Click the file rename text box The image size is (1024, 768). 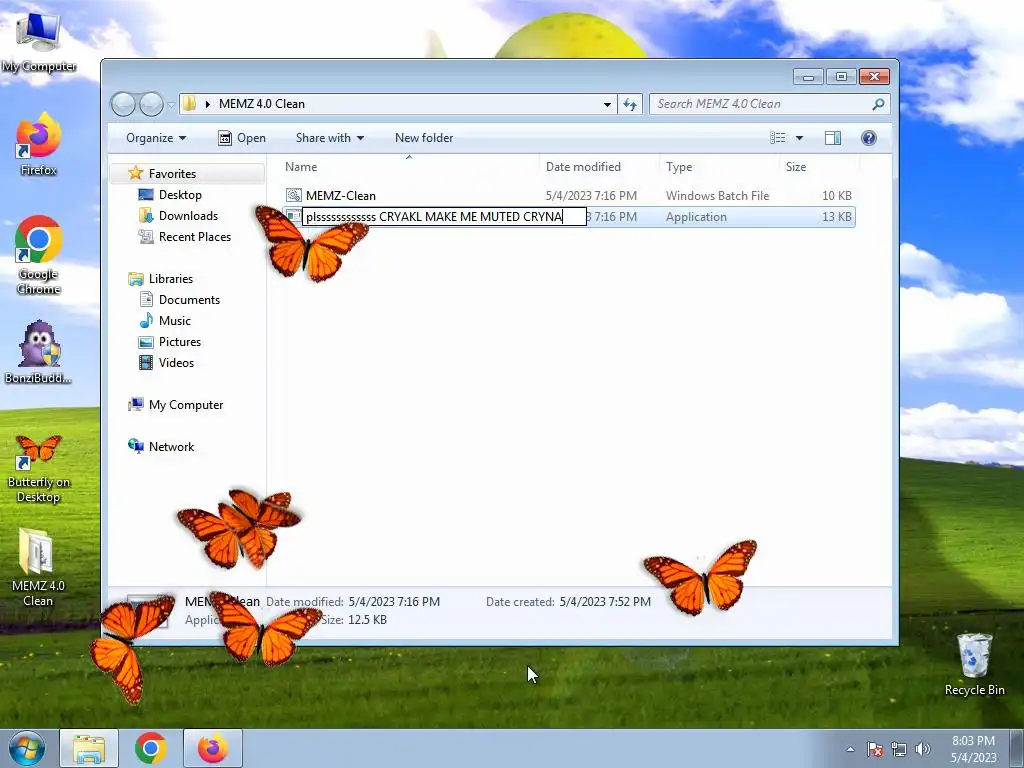coord(444,217)
